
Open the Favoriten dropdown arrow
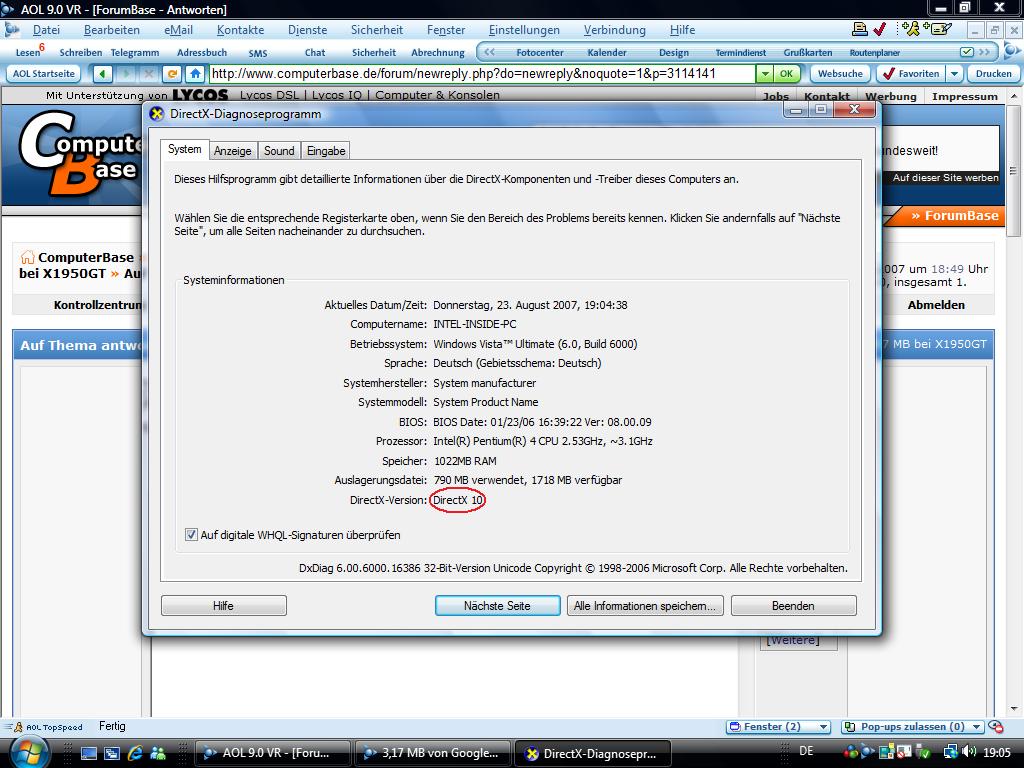954,74
